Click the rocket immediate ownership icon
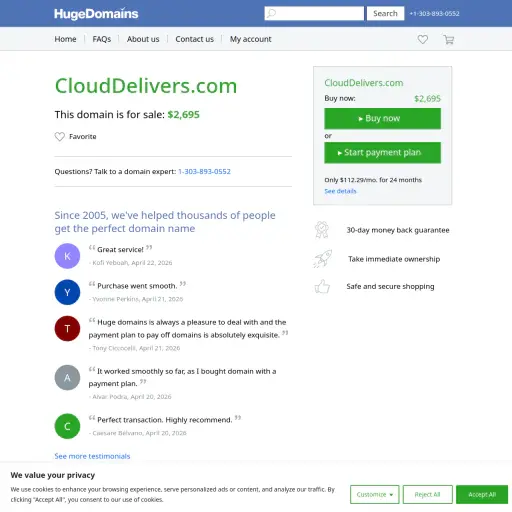 pyautogui.click(x=322, y=259)
